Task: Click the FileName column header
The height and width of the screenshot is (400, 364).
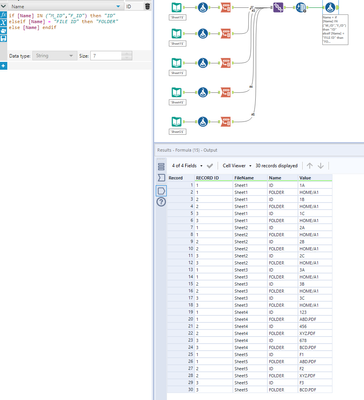Action: [250, 178]
